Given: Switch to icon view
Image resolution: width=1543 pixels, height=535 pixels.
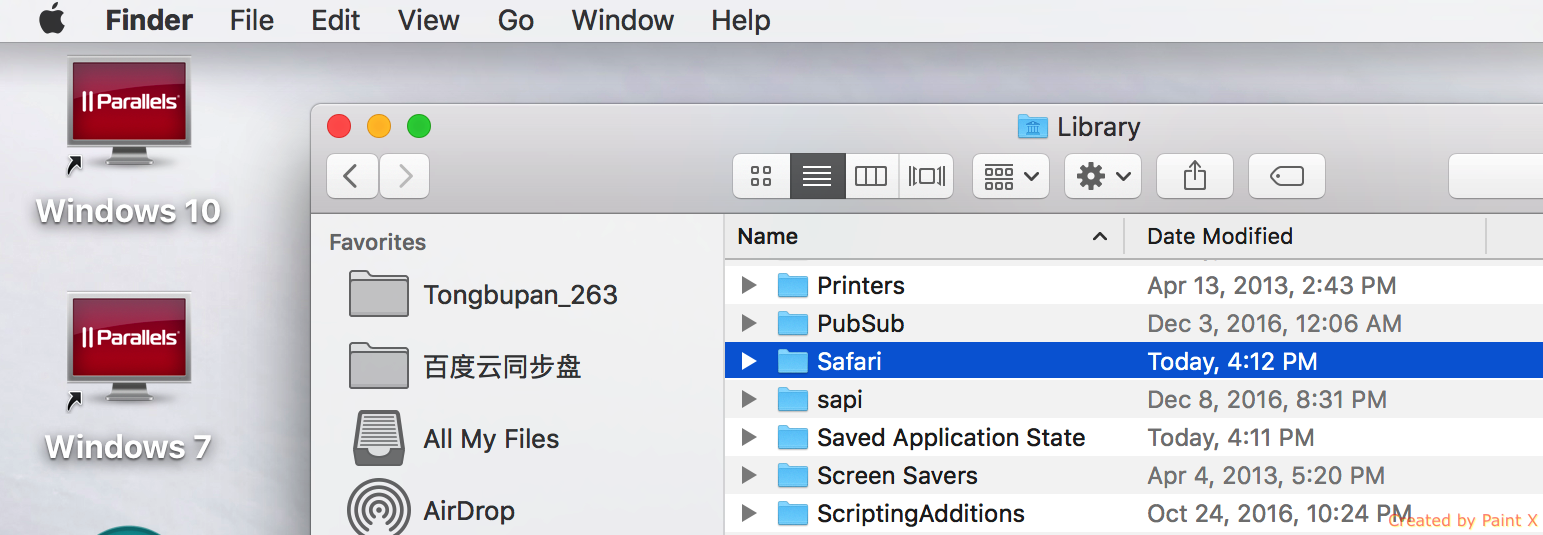Looking at the screenshot, I should click(x=761, y=176).
